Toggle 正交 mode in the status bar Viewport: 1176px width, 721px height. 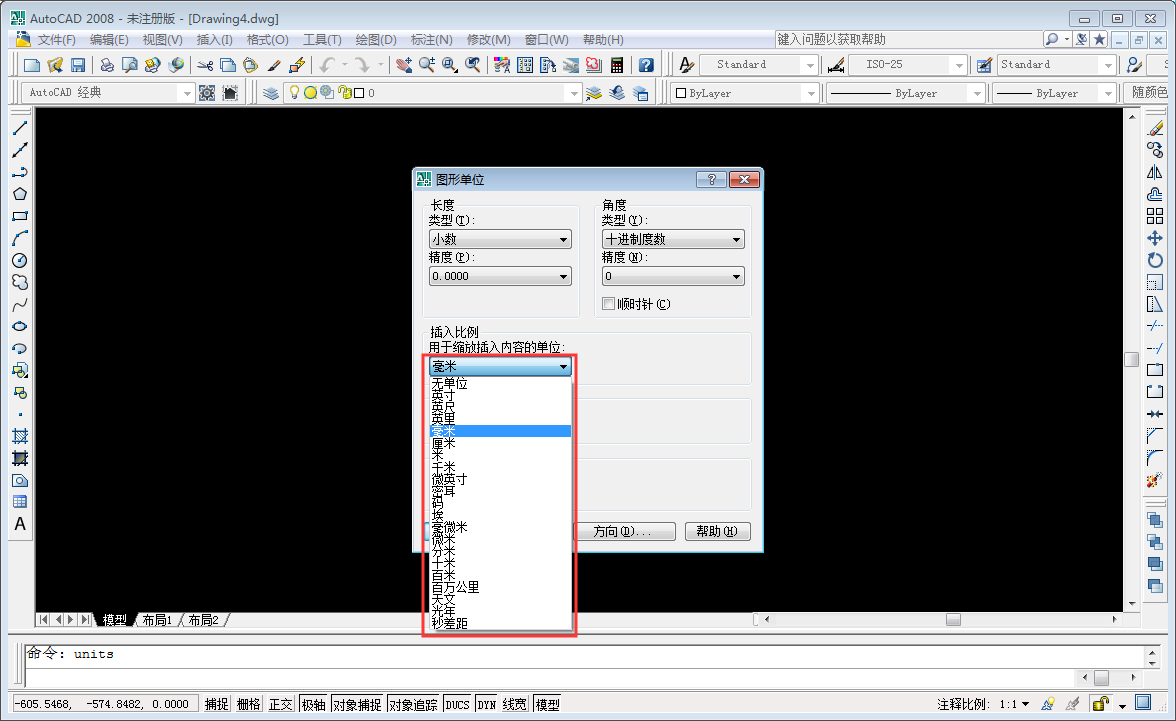(281, 703)
